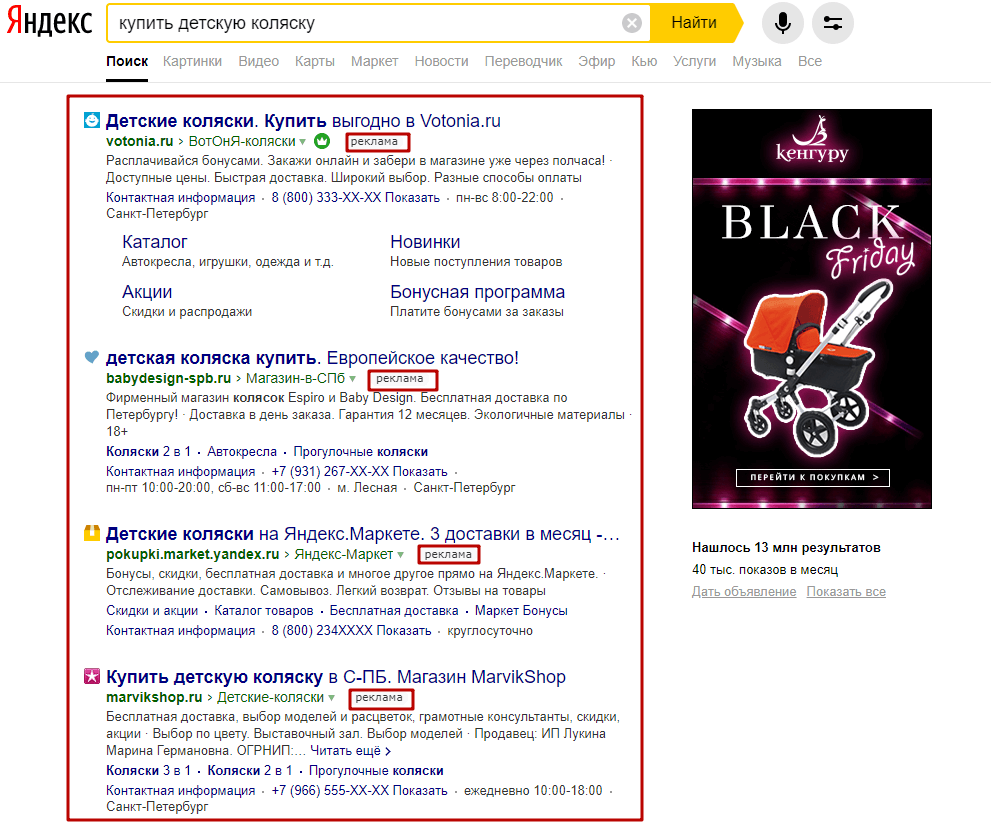Click the blue heart favicon for babydesign
Screen dimensions: 991x825
tap(92, 357)
